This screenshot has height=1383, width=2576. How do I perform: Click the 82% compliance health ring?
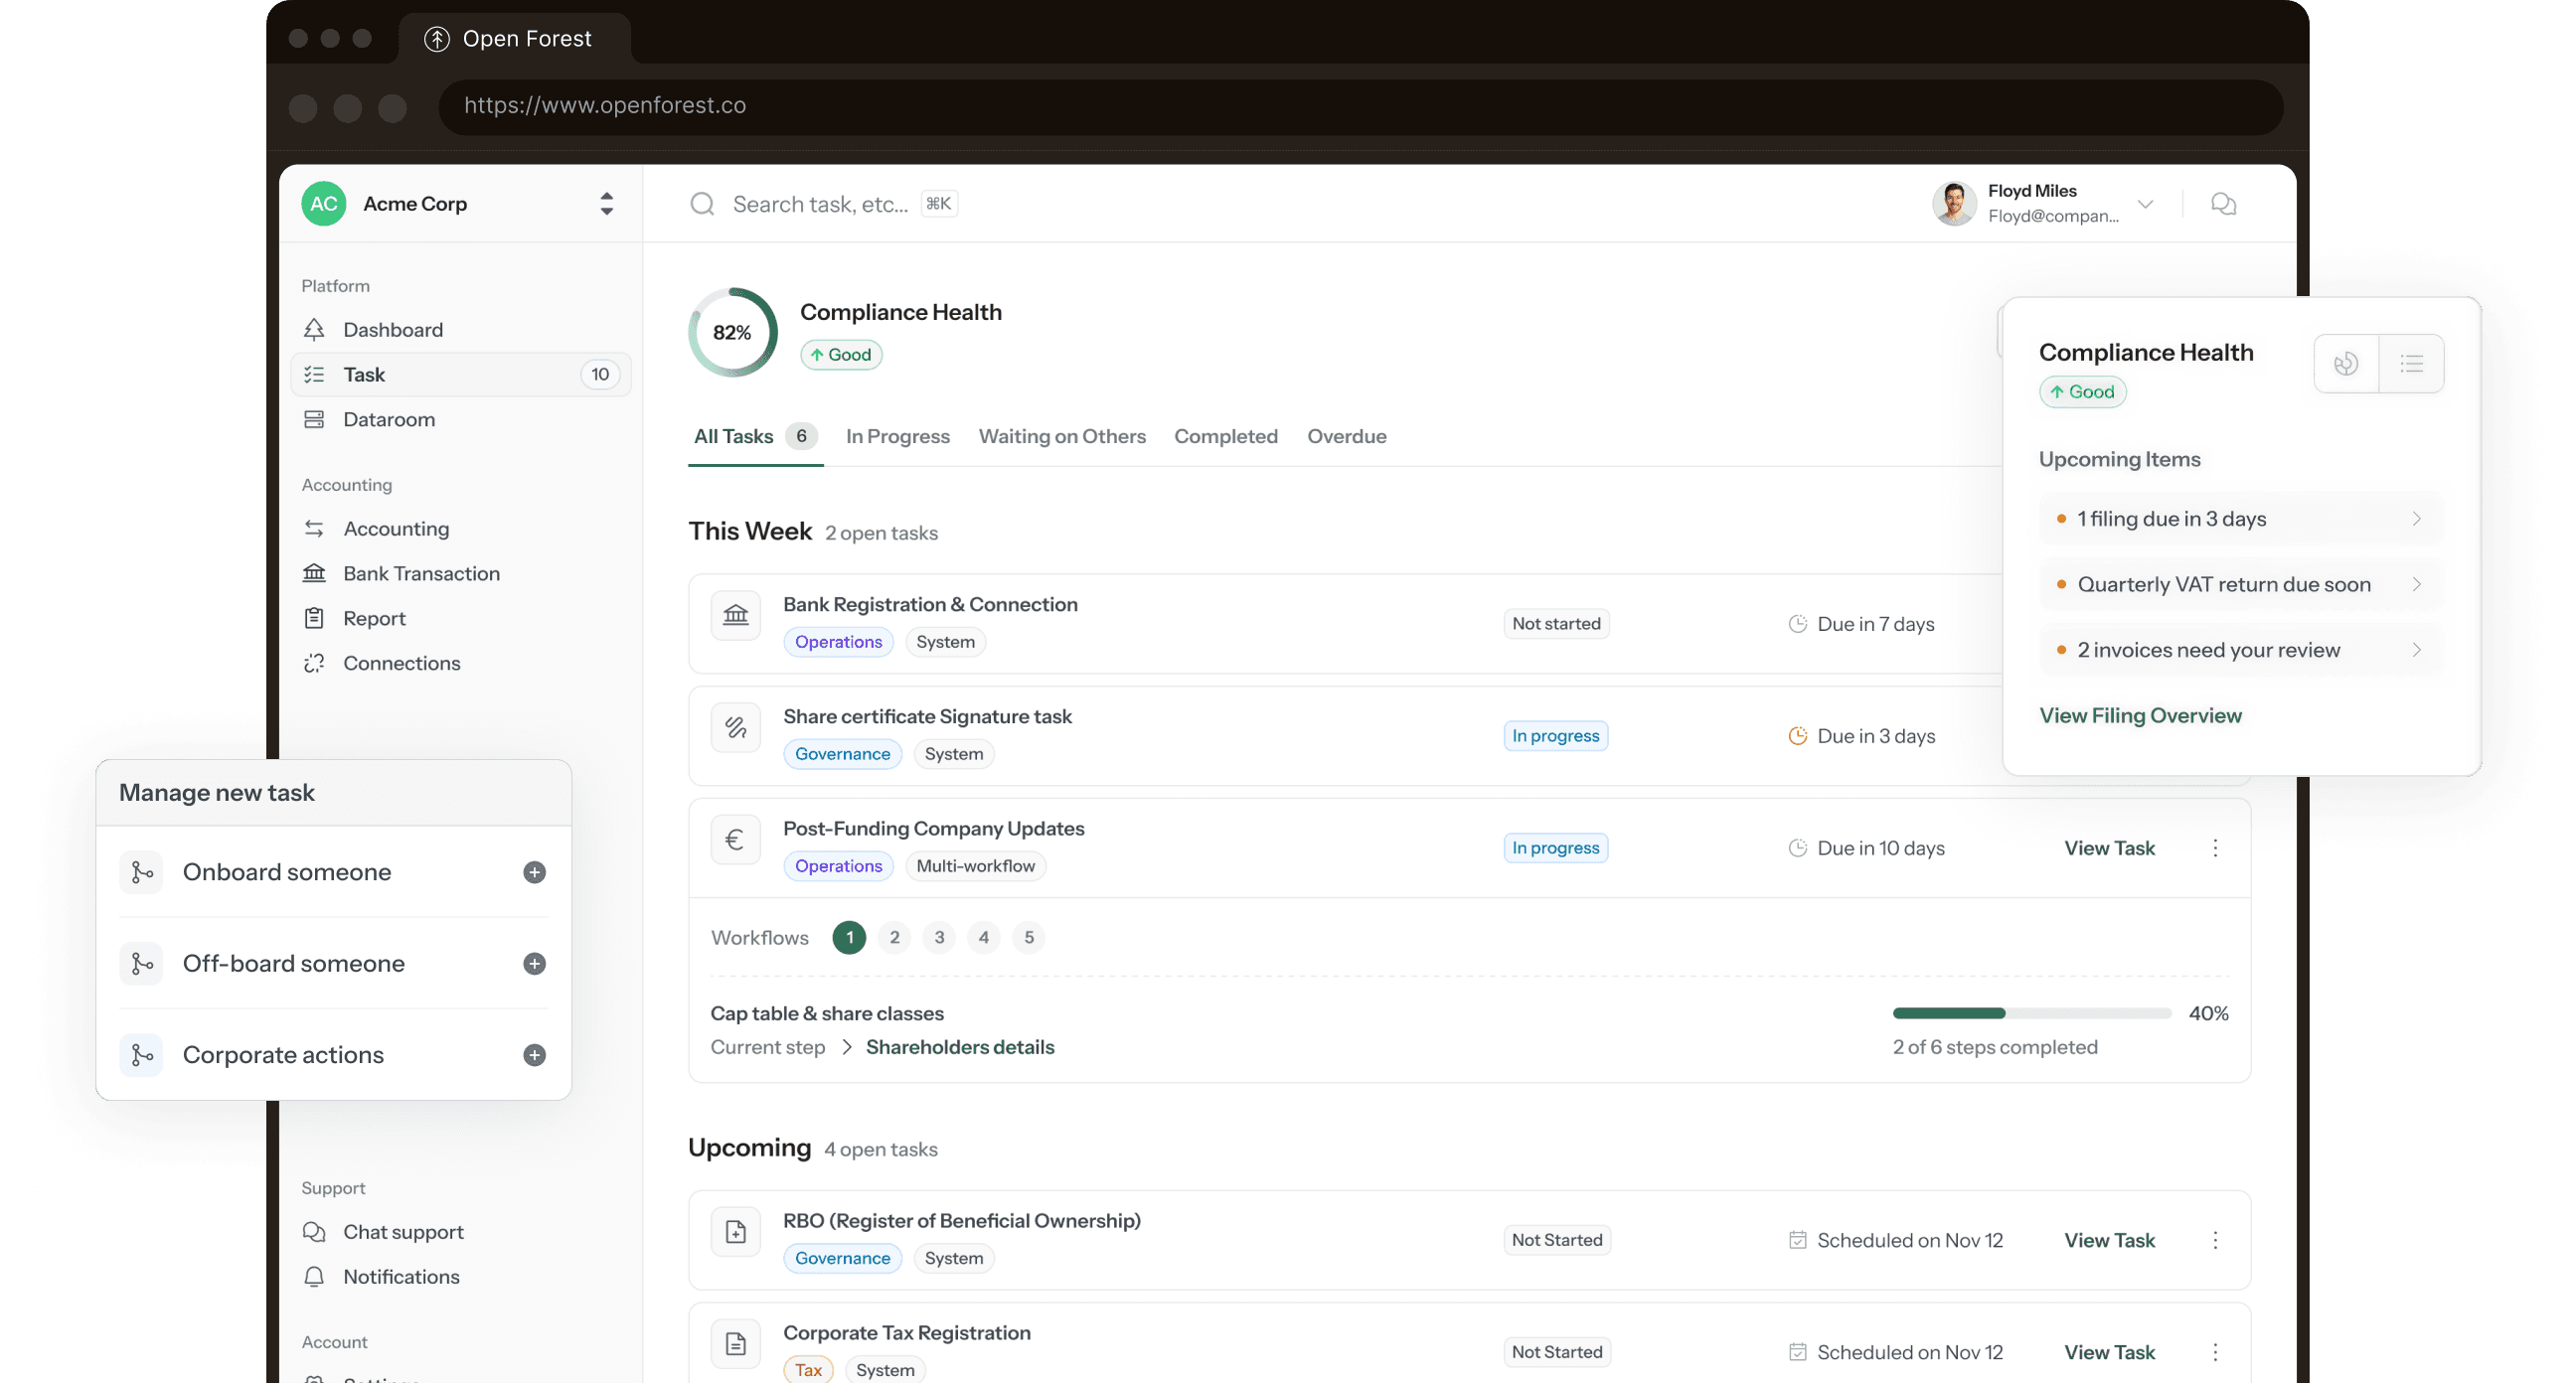click(732, 332)
